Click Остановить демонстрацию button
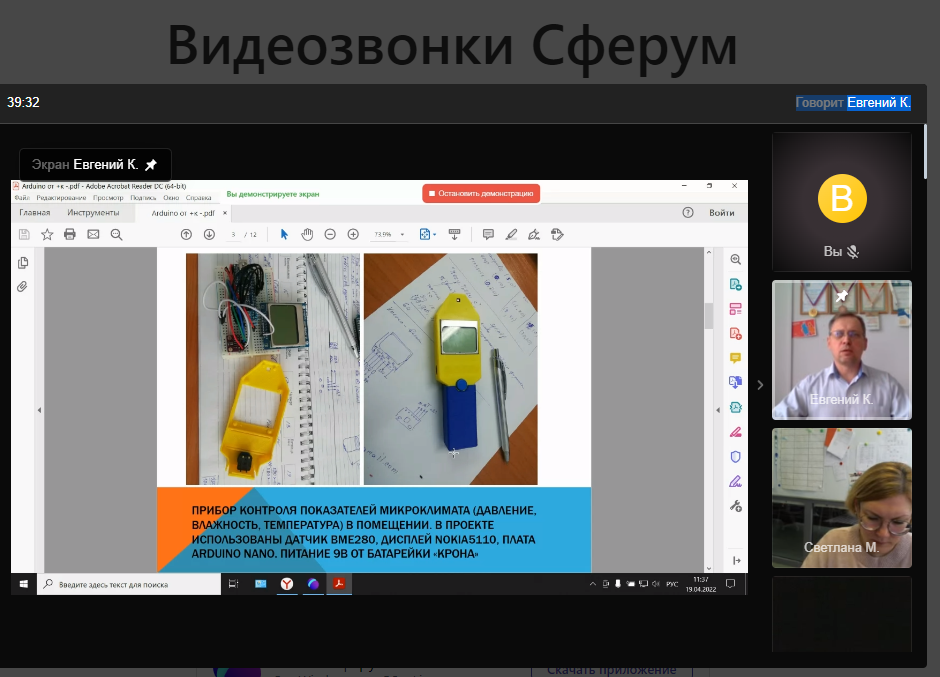 pyautogui.click(x=481, y=193)
